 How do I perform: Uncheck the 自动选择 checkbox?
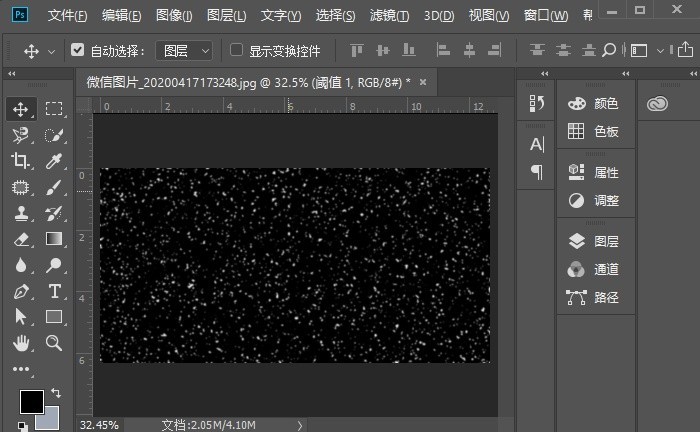pyautogui.click(x=77, y=50)
